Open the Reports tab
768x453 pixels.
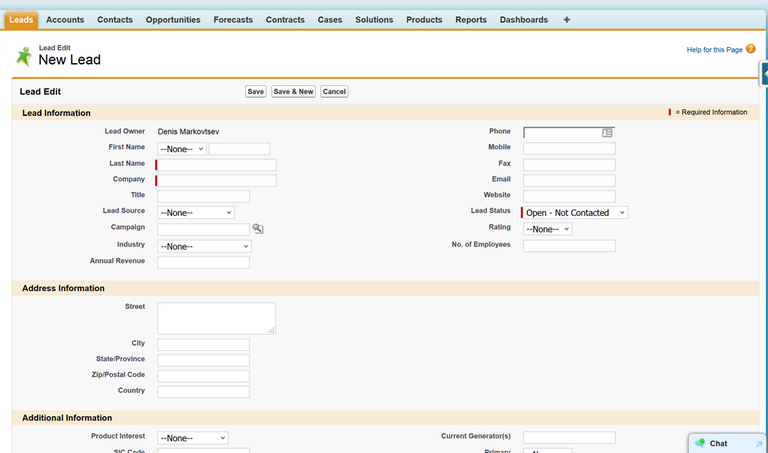(x=471, y=20)
